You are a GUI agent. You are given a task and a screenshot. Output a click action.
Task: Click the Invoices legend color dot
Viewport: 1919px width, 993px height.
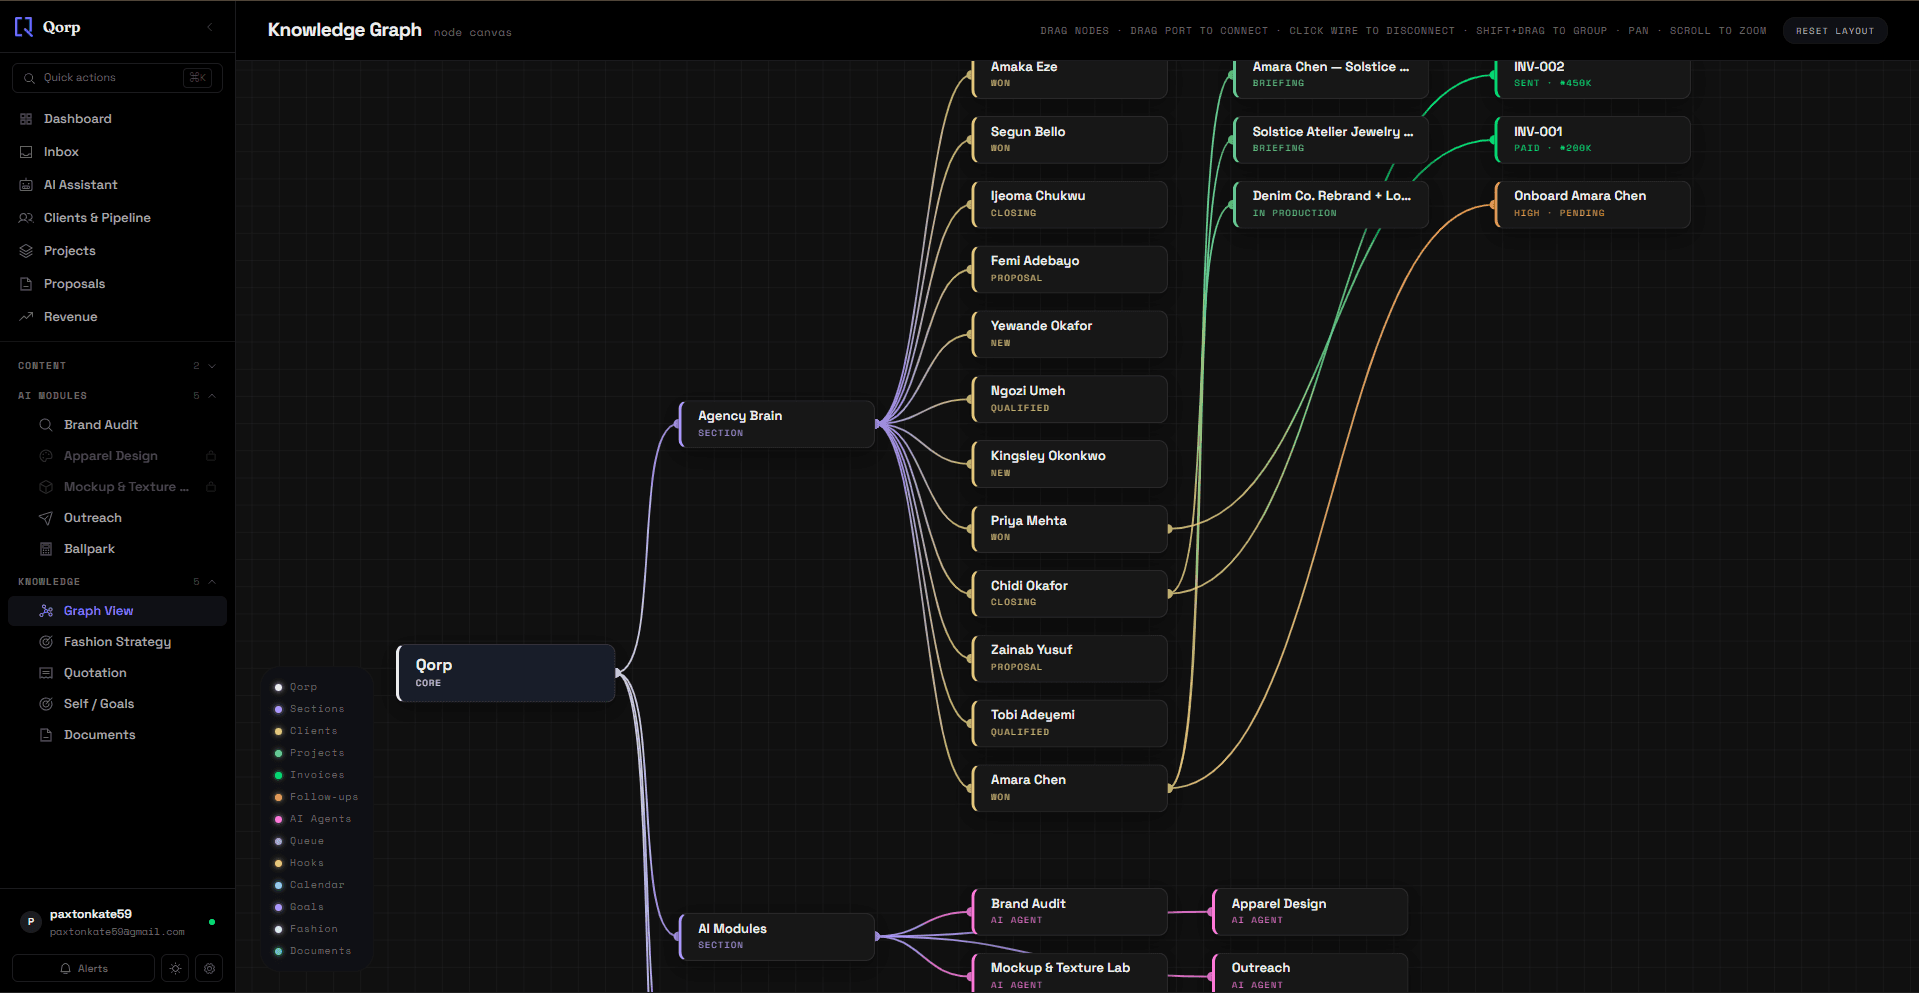(278, 775)
